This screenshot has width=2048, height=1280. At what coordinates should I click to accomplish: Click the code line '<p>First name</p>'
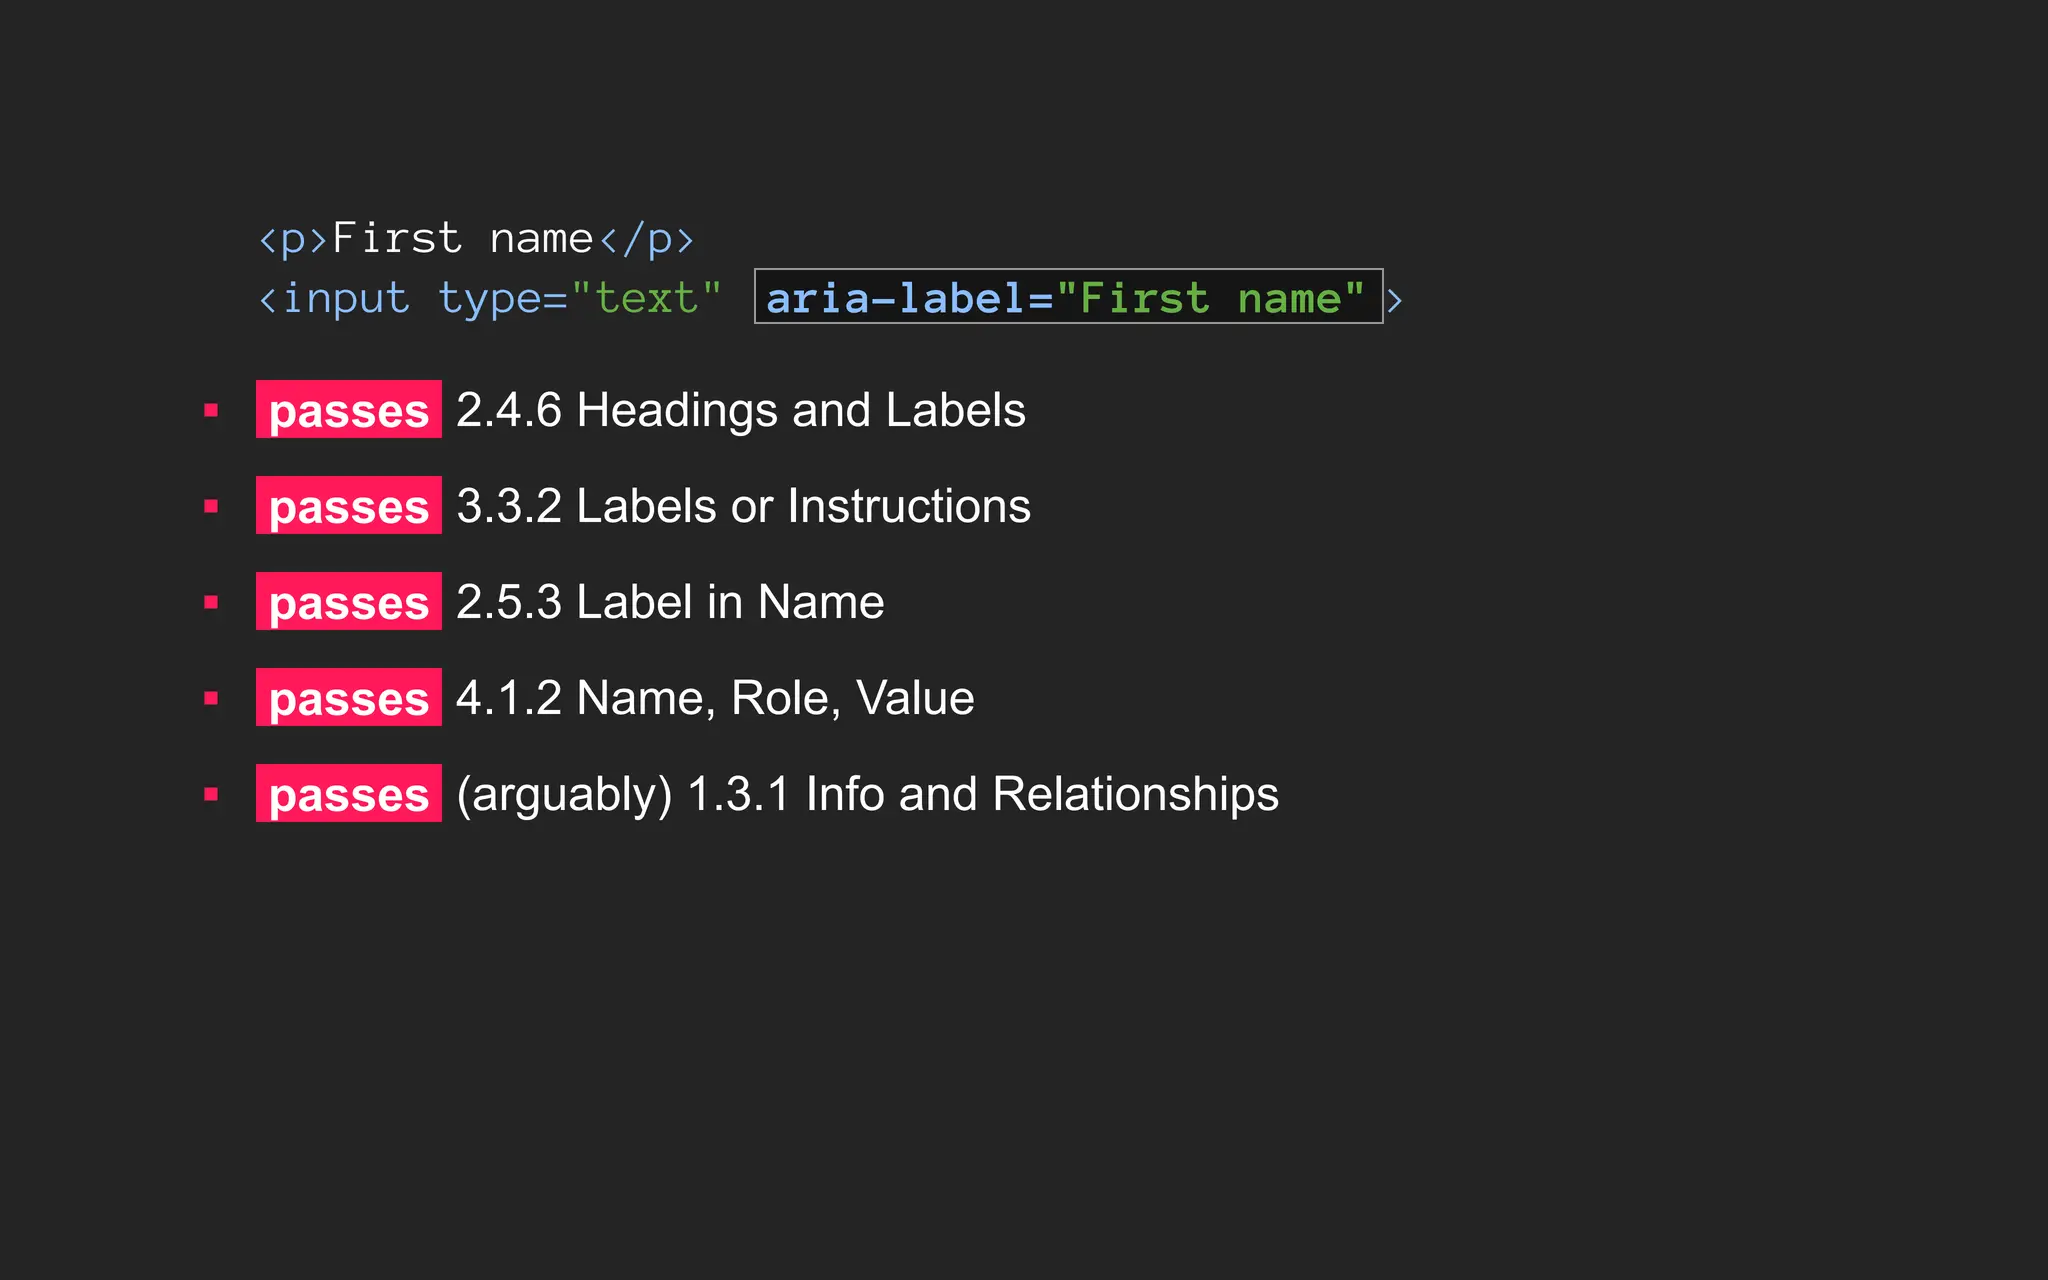pyautogui.click(x=476, y=239)
